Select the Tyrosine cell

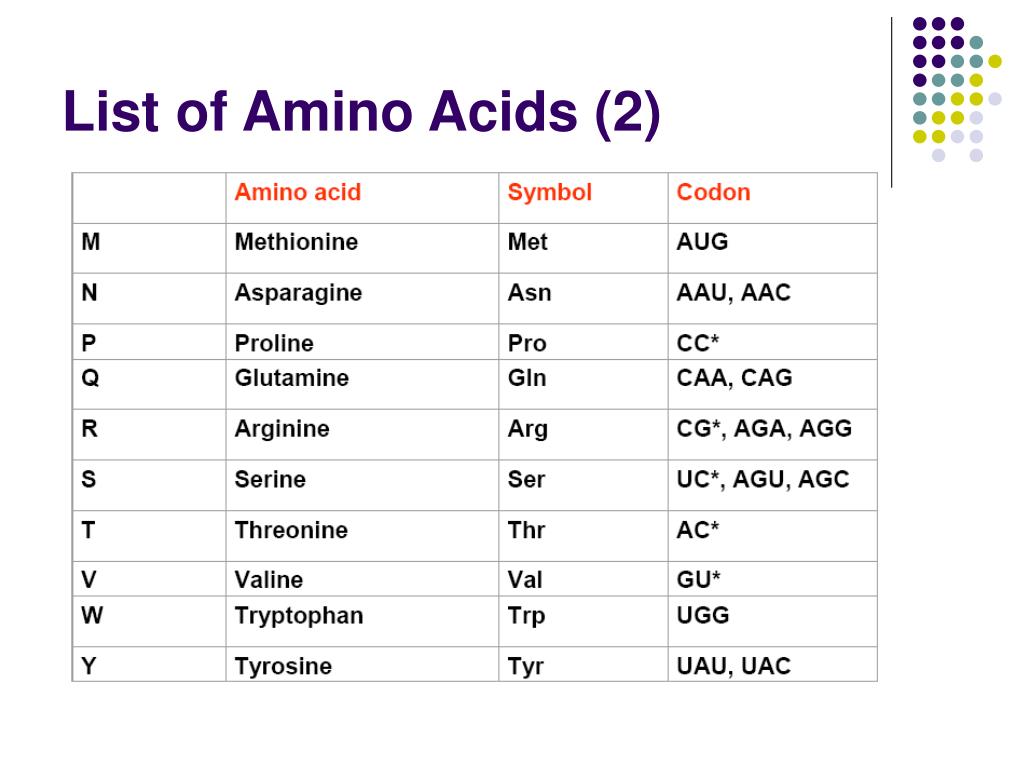[x=362, y=665]
